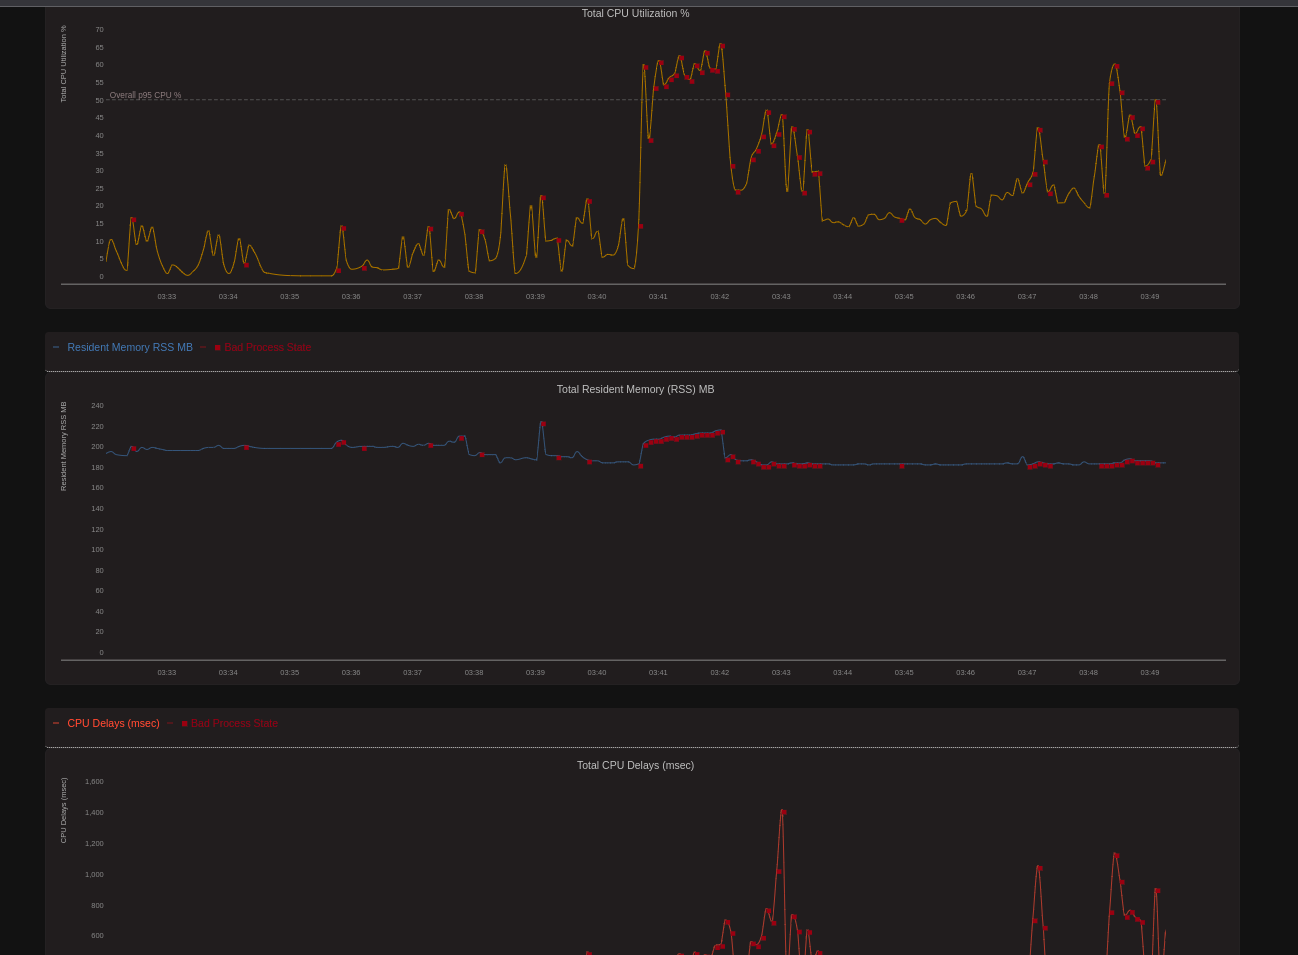Click the 03:42 tick on Resident Memory chart
1298x955 pixels.
click(x=720, y=672)
